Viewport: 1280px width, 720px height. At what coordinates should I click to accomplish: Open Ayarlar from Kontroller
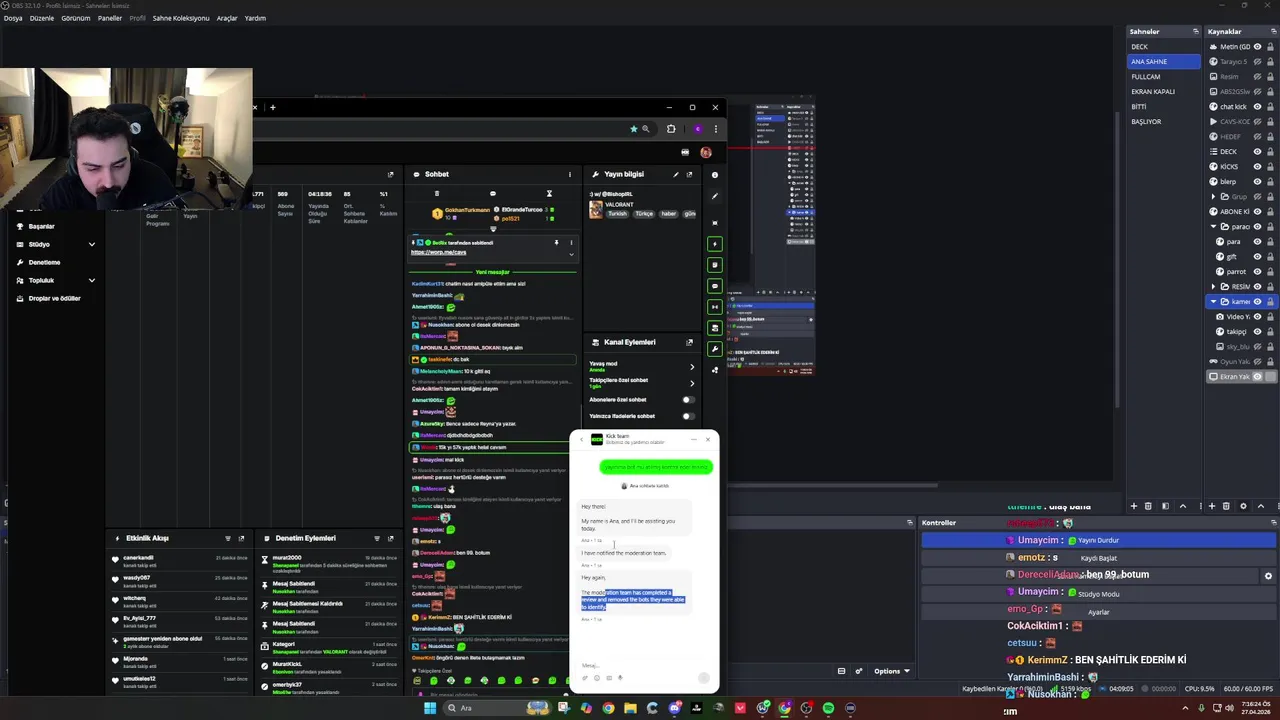click(1098, 612)
